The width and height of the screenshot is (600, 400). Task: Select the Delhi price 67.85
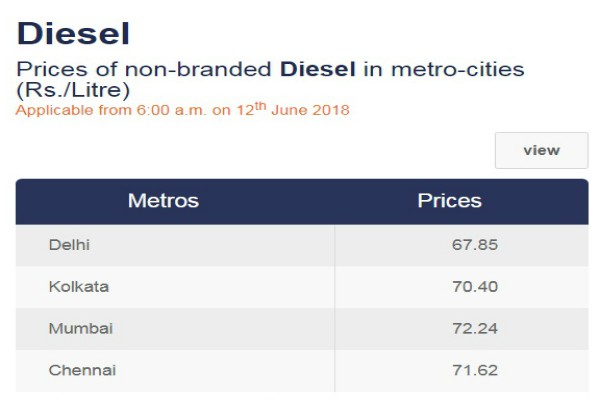(x=475, y=245)
